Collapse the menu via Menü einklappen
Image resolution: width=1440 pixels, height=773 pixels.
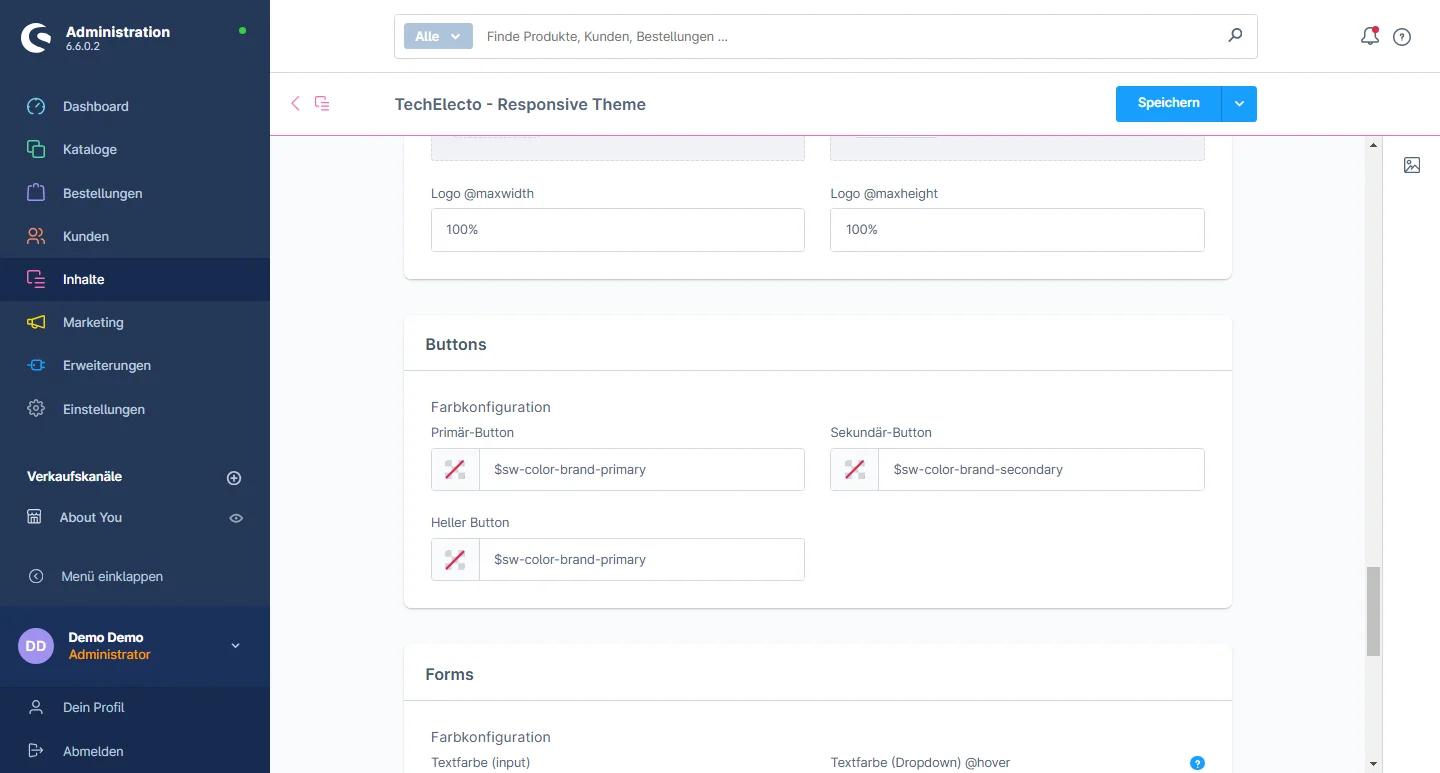point(111,576)
